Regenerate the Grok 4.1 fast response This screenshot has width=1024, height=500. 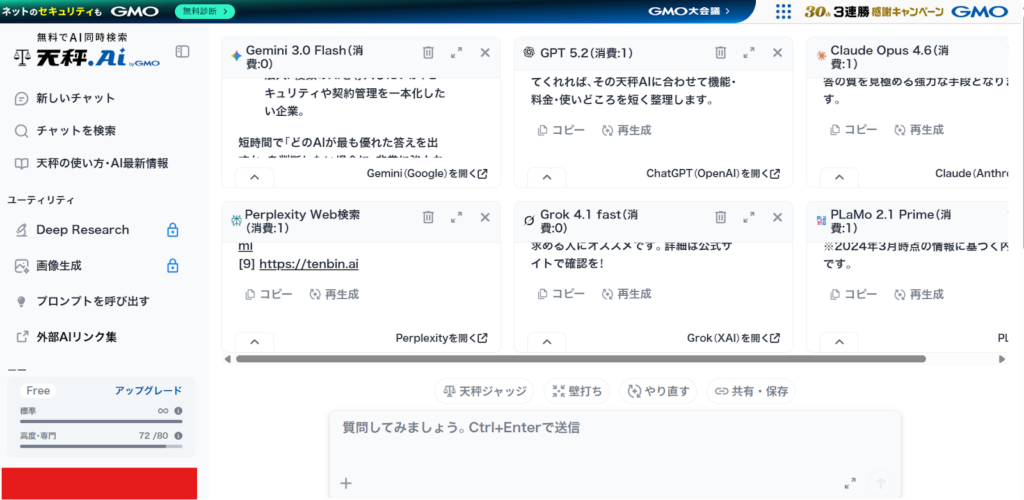(x=626, y=294)
